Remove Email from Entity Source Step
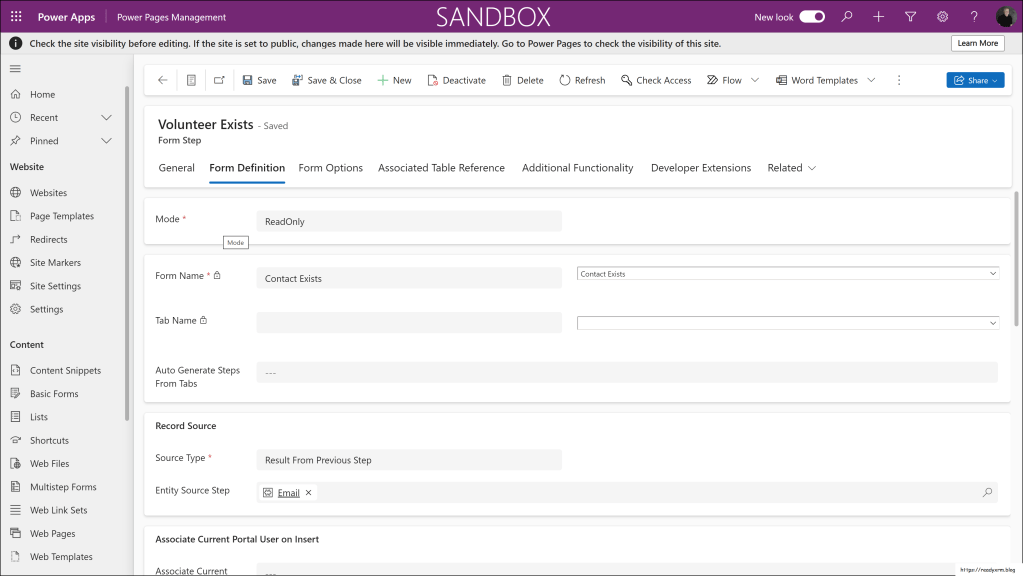This screenshot has height=576, width=1023. pos(308,493)
